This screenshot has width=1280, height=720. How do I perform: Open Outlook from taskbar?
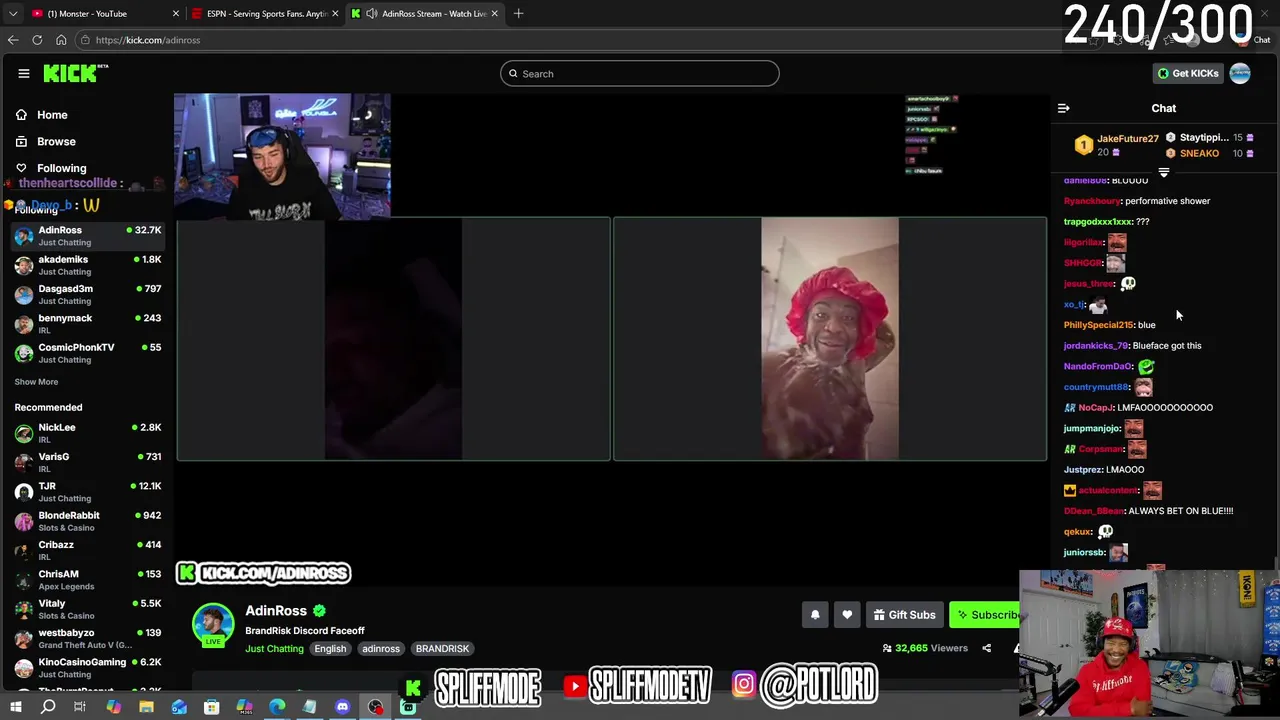(x=179, y=708)
